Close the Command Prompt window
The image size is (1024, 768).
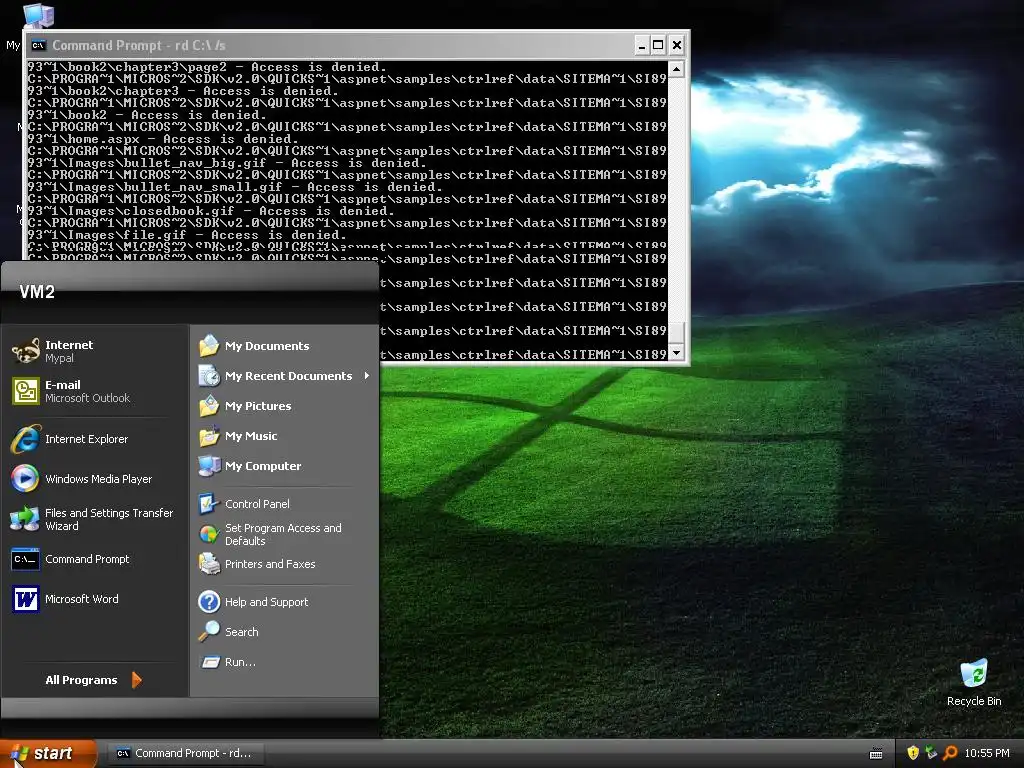677,45
